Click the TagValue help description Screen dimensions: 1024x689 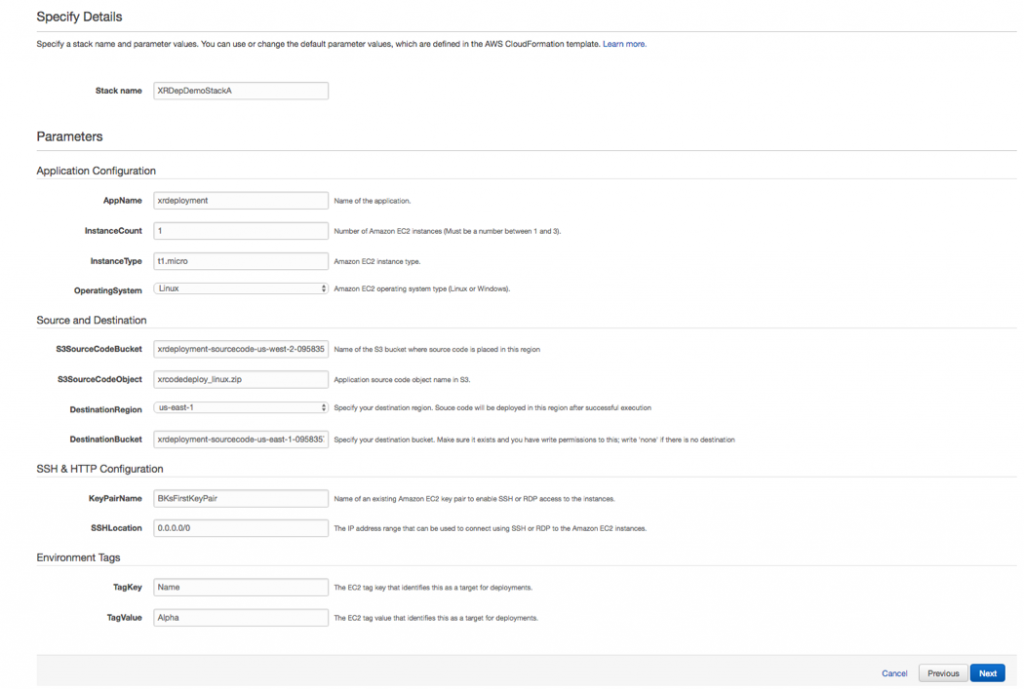coord(436,618)
